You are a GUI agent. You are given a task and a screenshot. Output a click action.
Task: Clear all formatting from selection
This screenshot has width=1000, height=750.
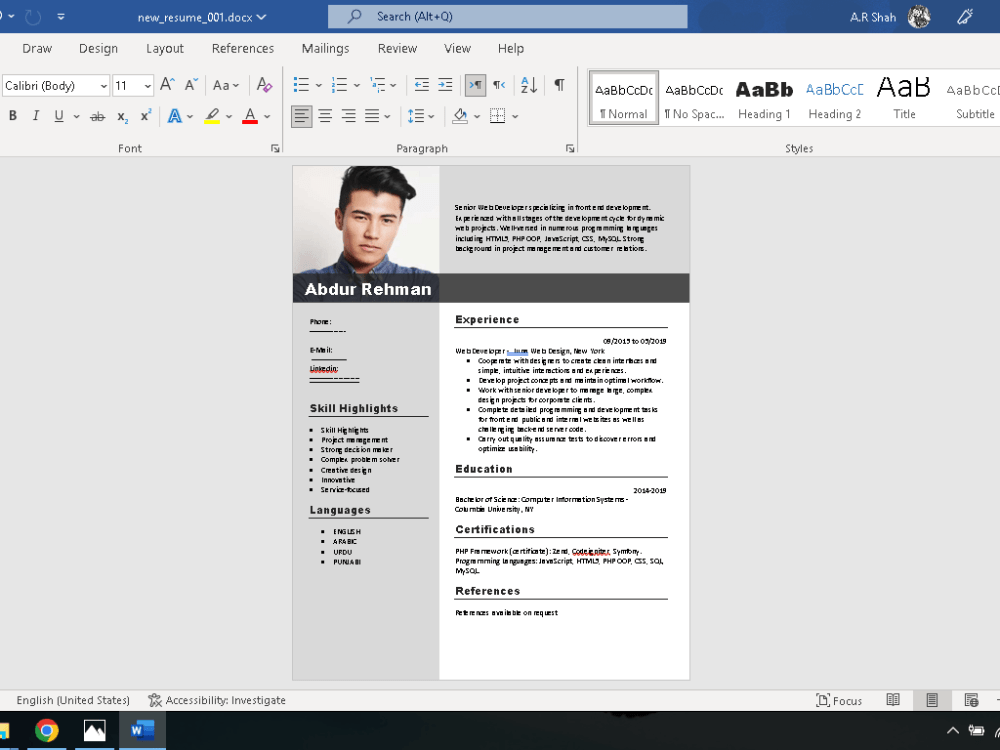(264, 85)
